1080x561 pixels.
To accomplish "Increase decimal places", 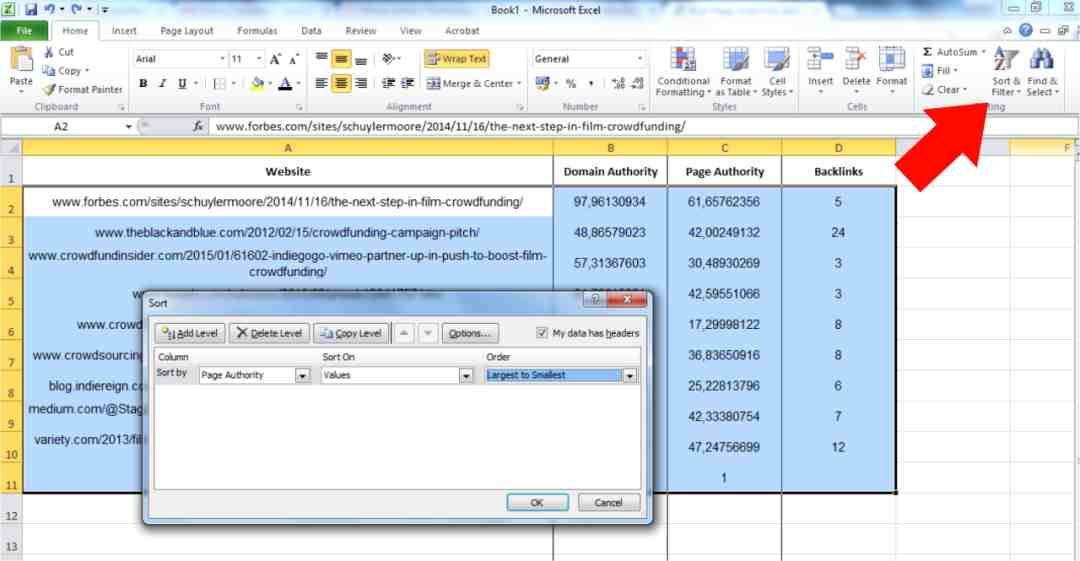I will tap(618, 83).
